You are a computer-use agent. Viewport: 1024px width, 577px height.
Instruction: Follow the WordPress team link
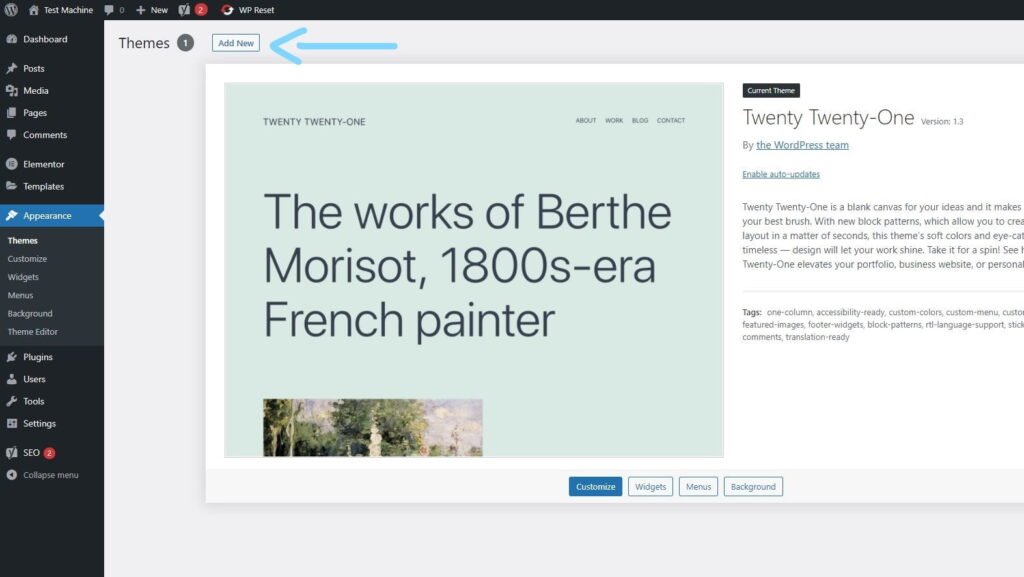point(802,145)
